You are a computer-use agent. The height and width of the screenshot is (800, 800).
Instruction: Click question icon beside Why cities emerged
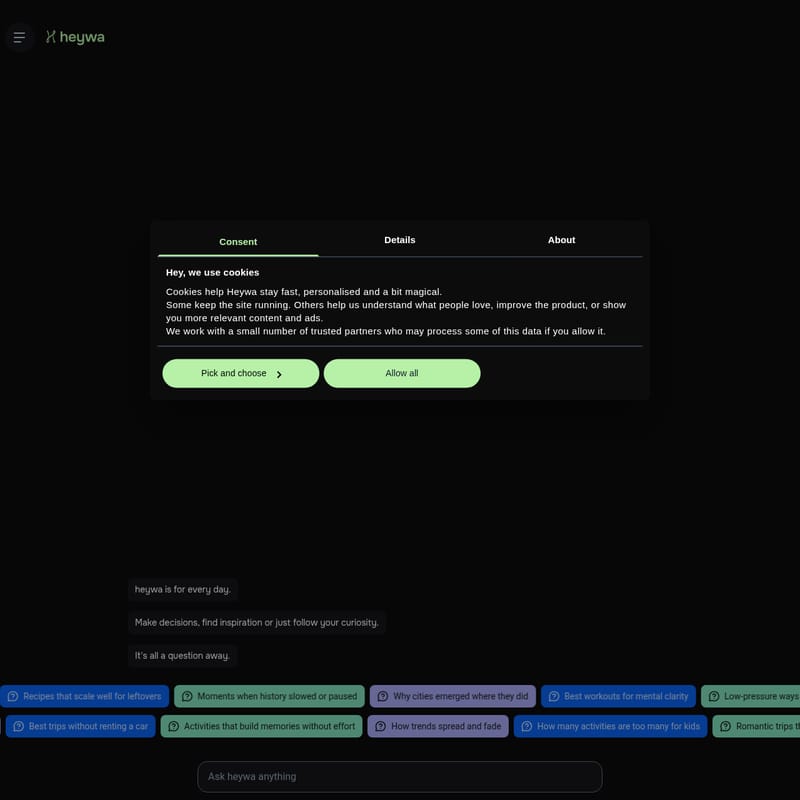coord(383,696)
